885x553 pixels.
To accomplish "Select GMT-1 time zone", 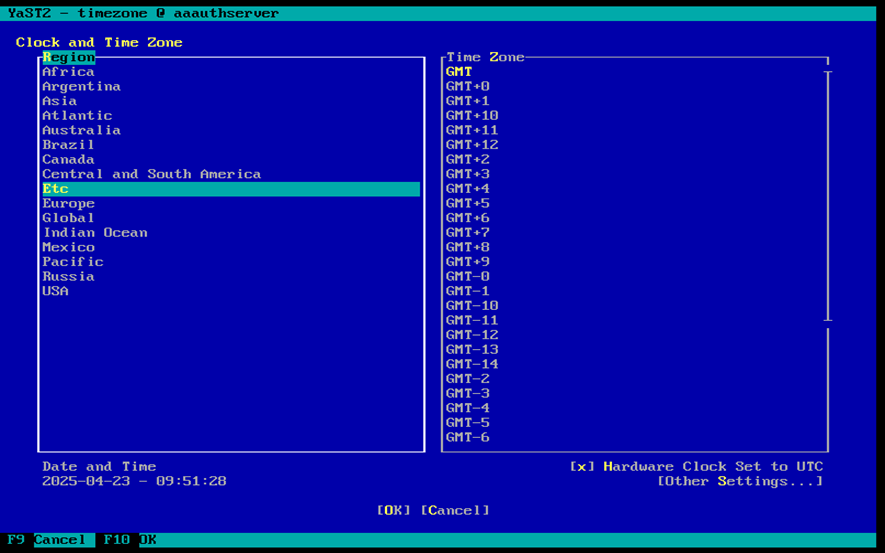I will pyautogui.click(x=468, y=292).
